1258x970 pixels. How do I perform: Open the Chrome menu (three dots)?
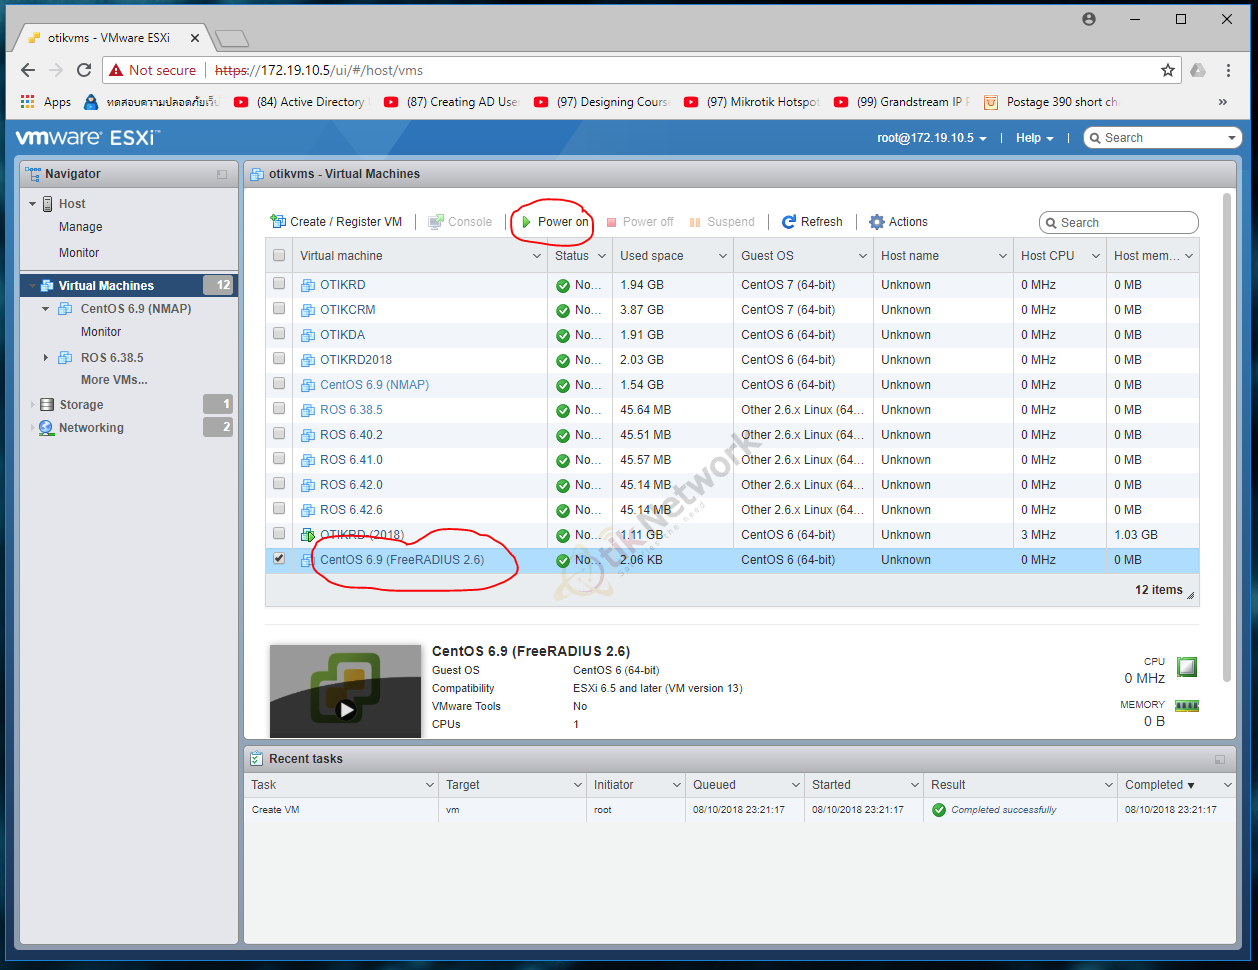click(x=1230, y=70)
